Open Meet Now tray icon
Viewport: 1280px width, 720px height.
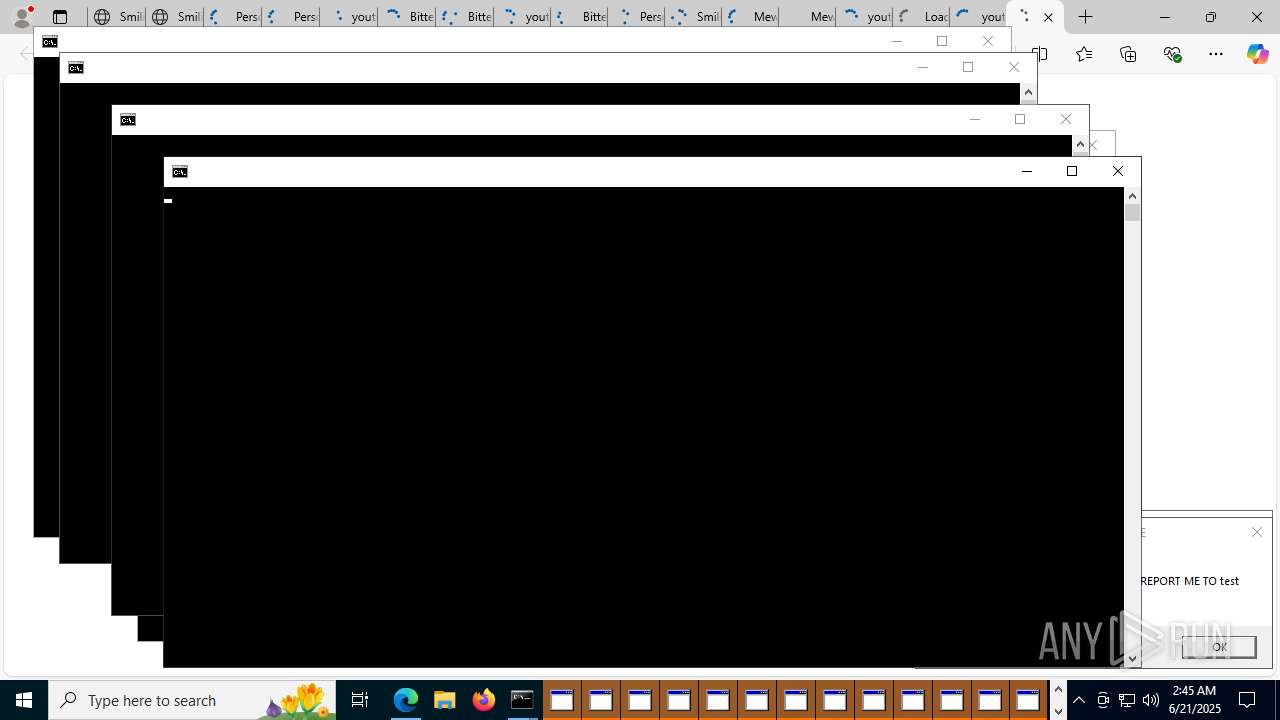1103,700
